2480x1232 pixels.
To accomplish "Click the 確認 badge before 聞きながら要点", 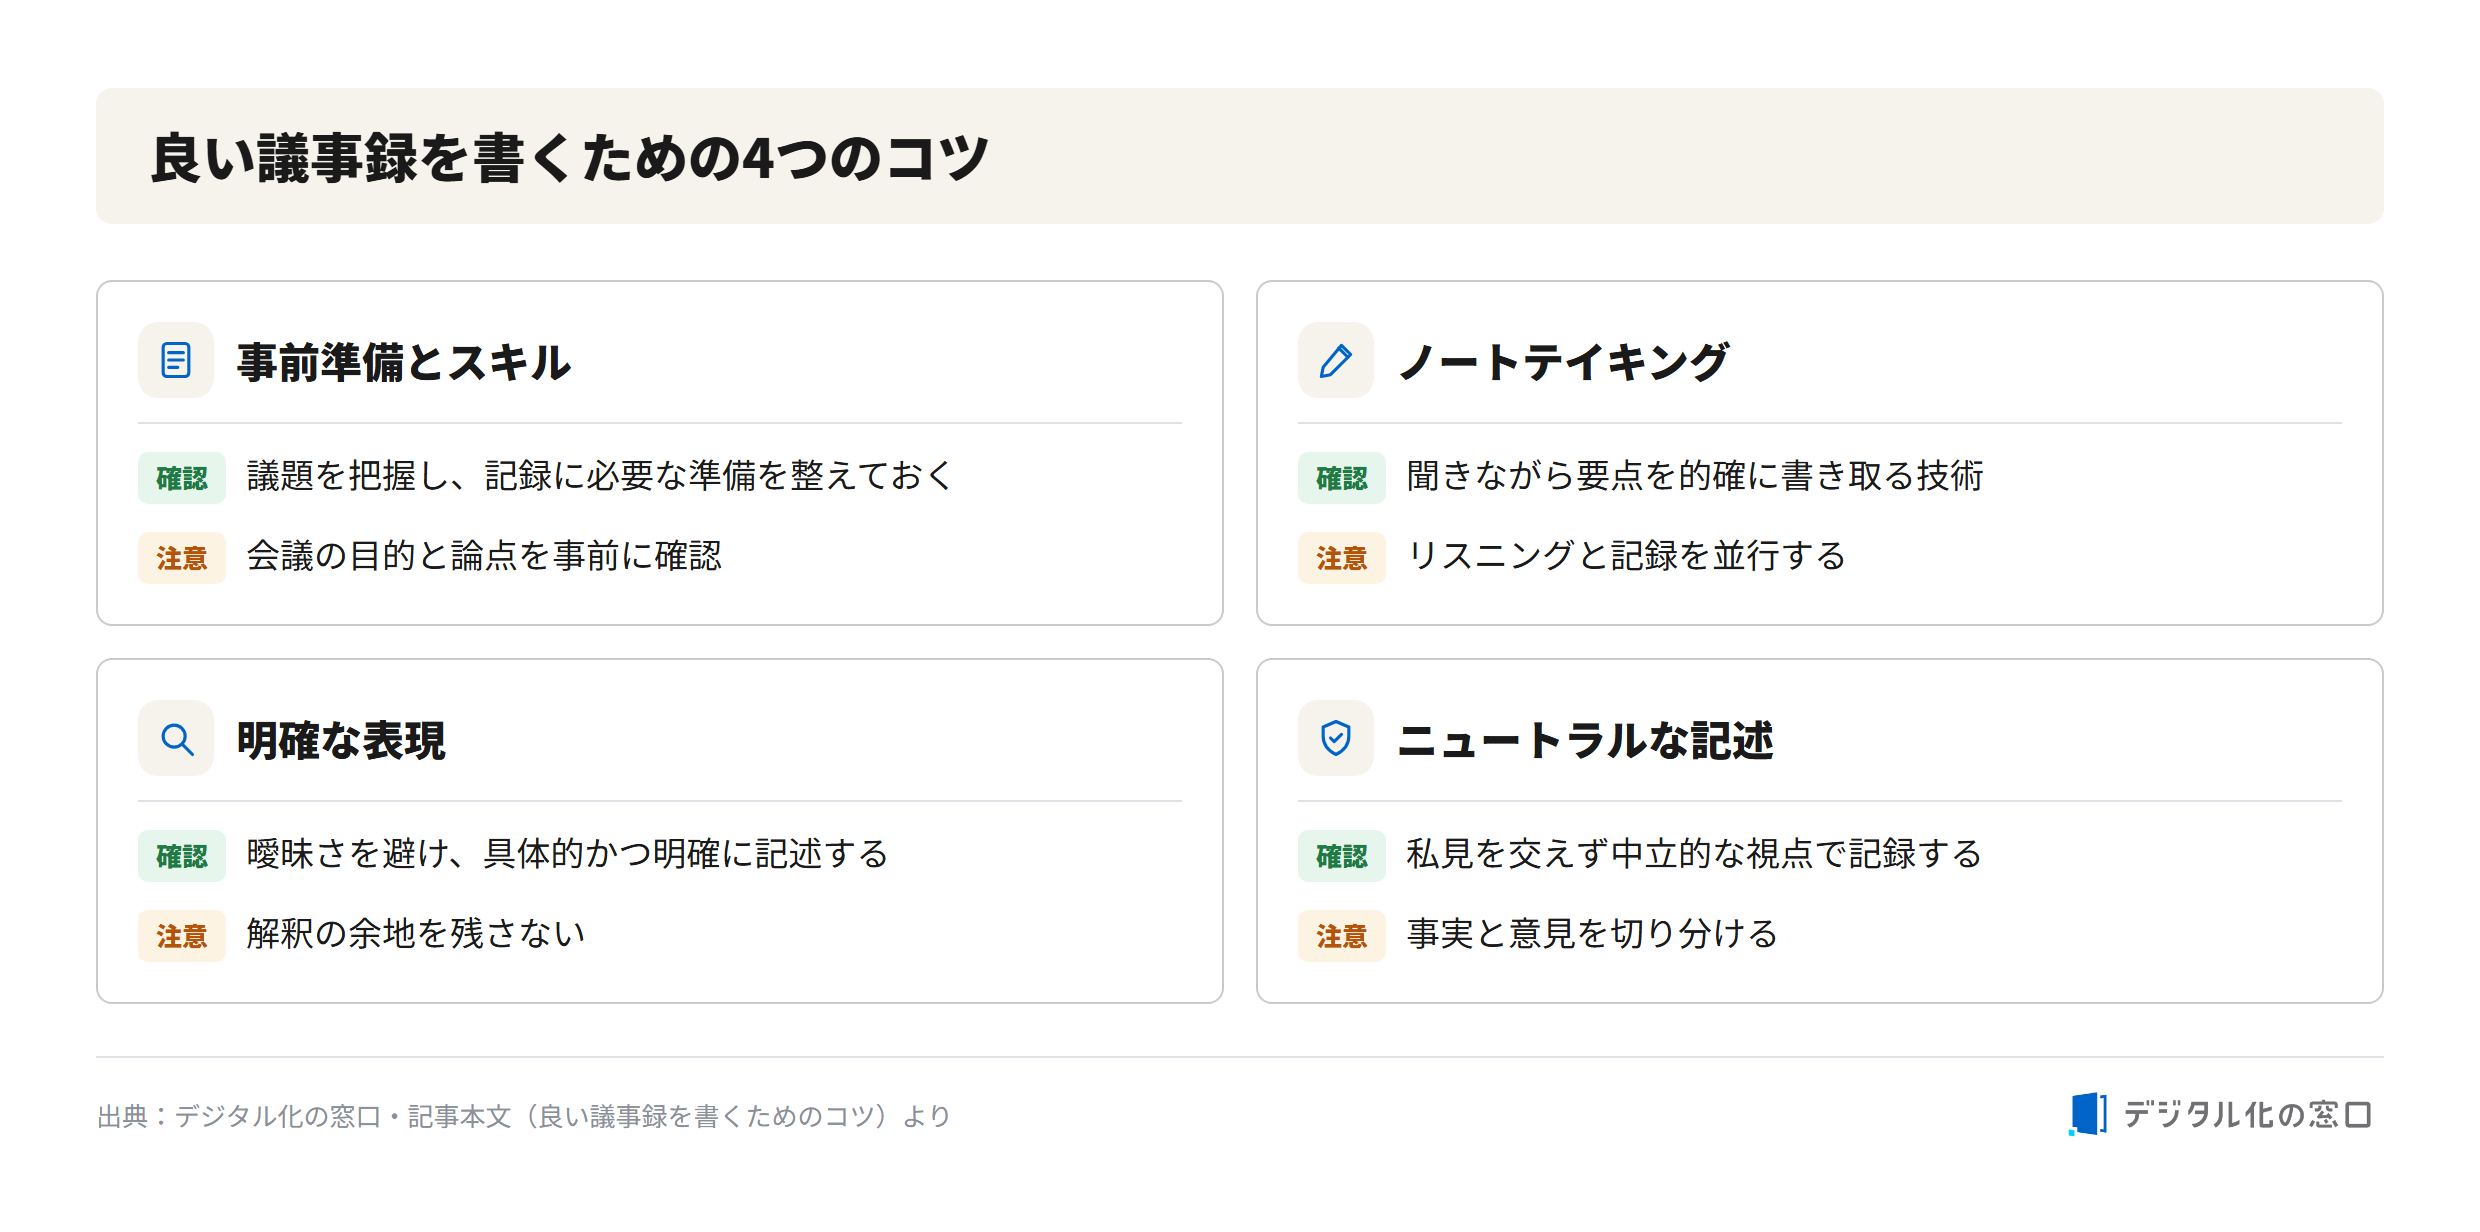I will coord(1342,478).
